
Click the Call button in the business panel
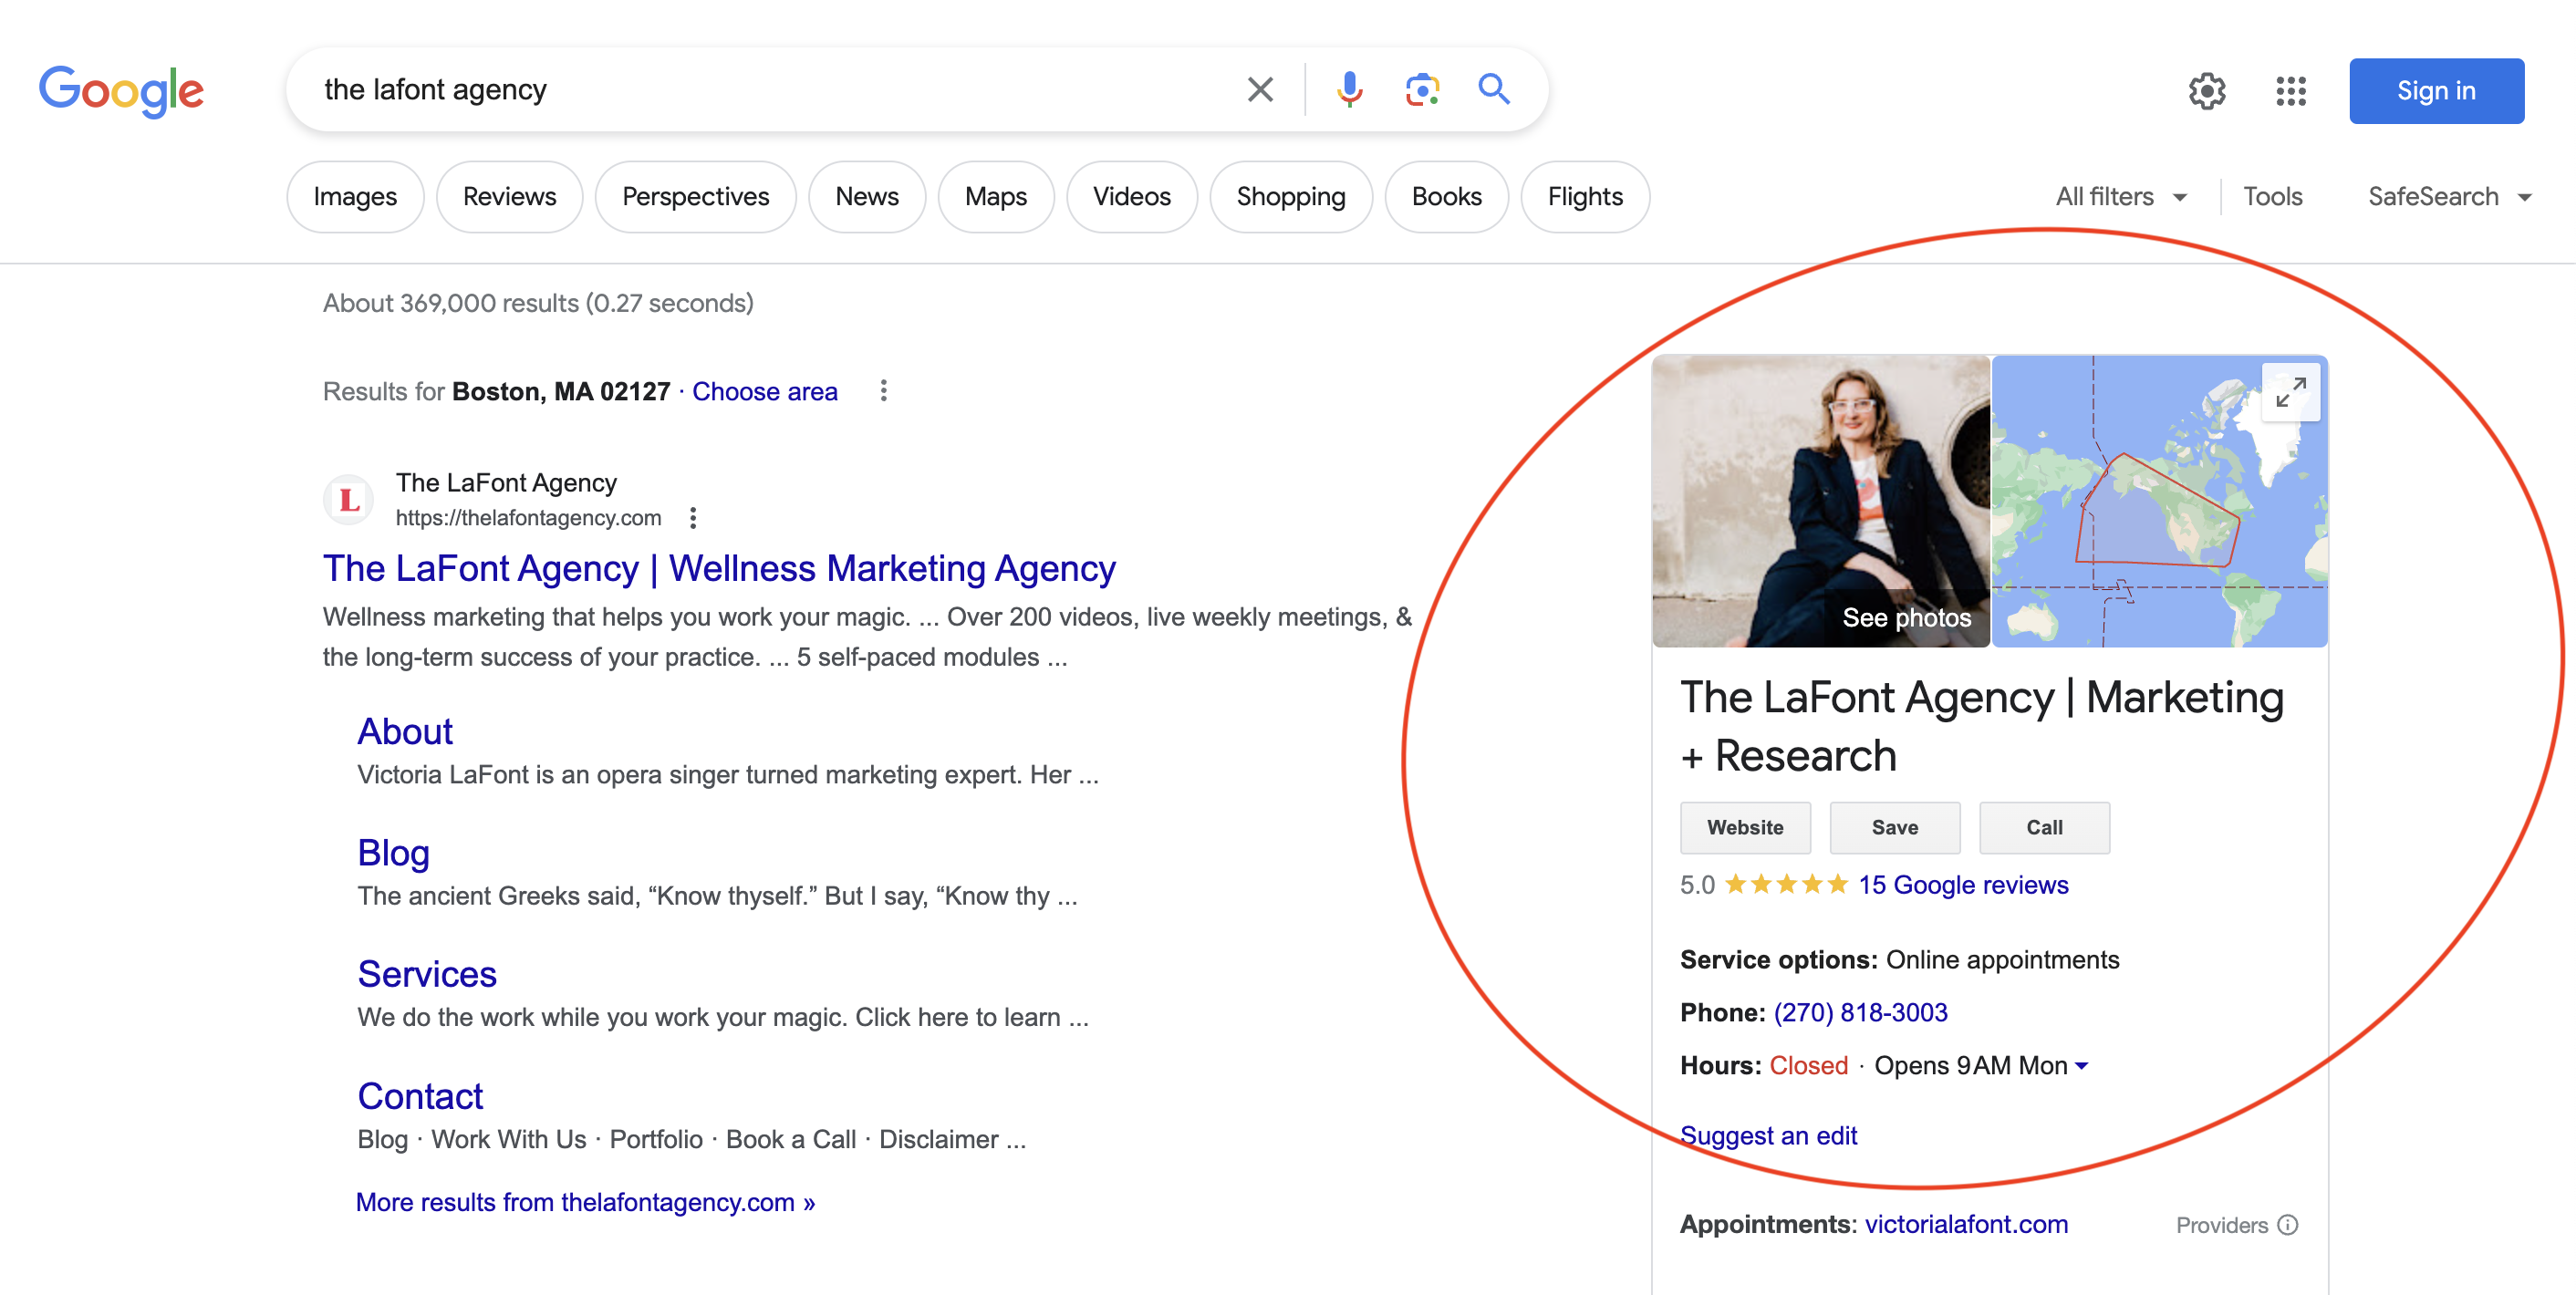tap(2044, 828)
